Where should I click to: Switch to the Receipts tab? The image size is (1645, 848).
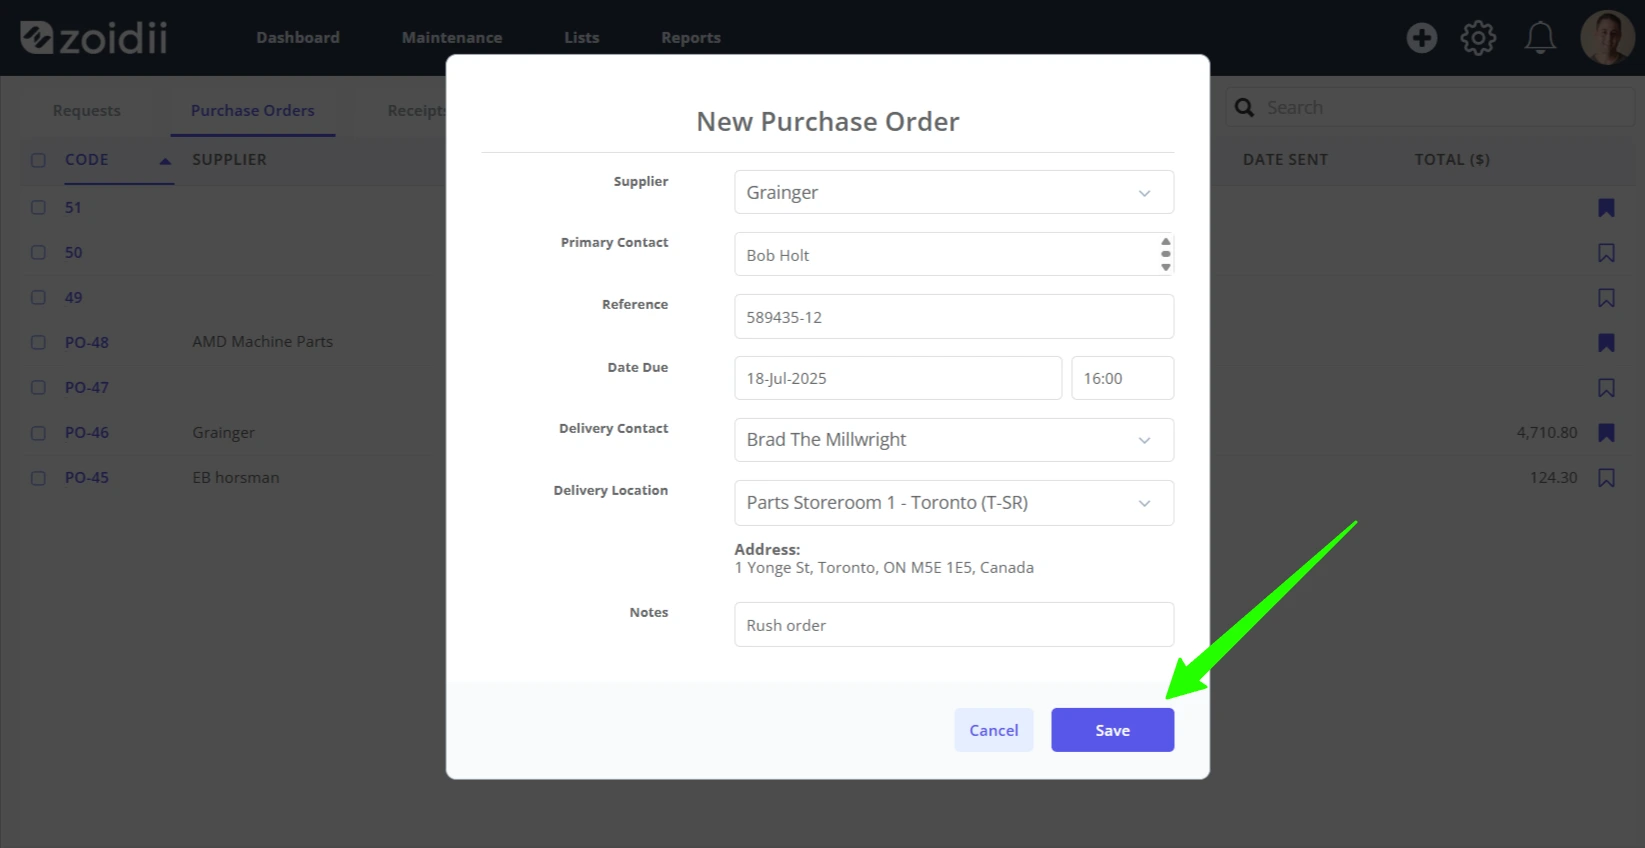pyautogui.click(x=417, y=111)
